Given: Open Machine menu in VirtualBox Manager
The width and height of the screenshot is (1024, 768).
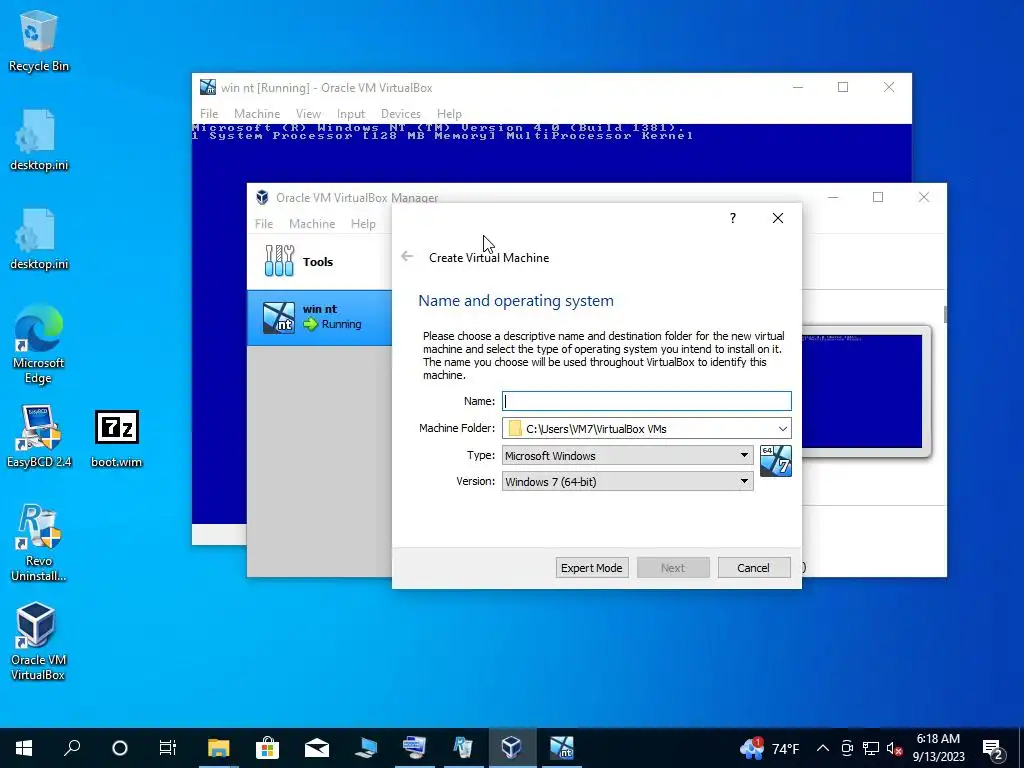Looking at the screenshot, I should (312, 223).
